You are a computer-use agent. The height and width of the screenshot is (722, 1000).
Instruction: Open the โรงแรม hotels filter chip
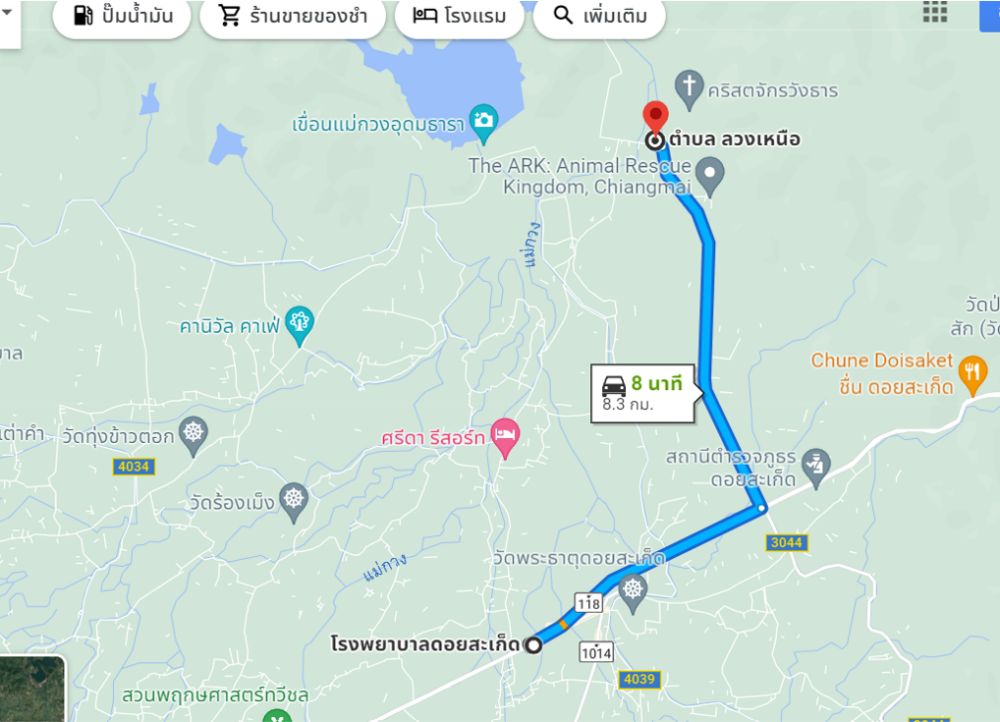click(x=459, y=16)
